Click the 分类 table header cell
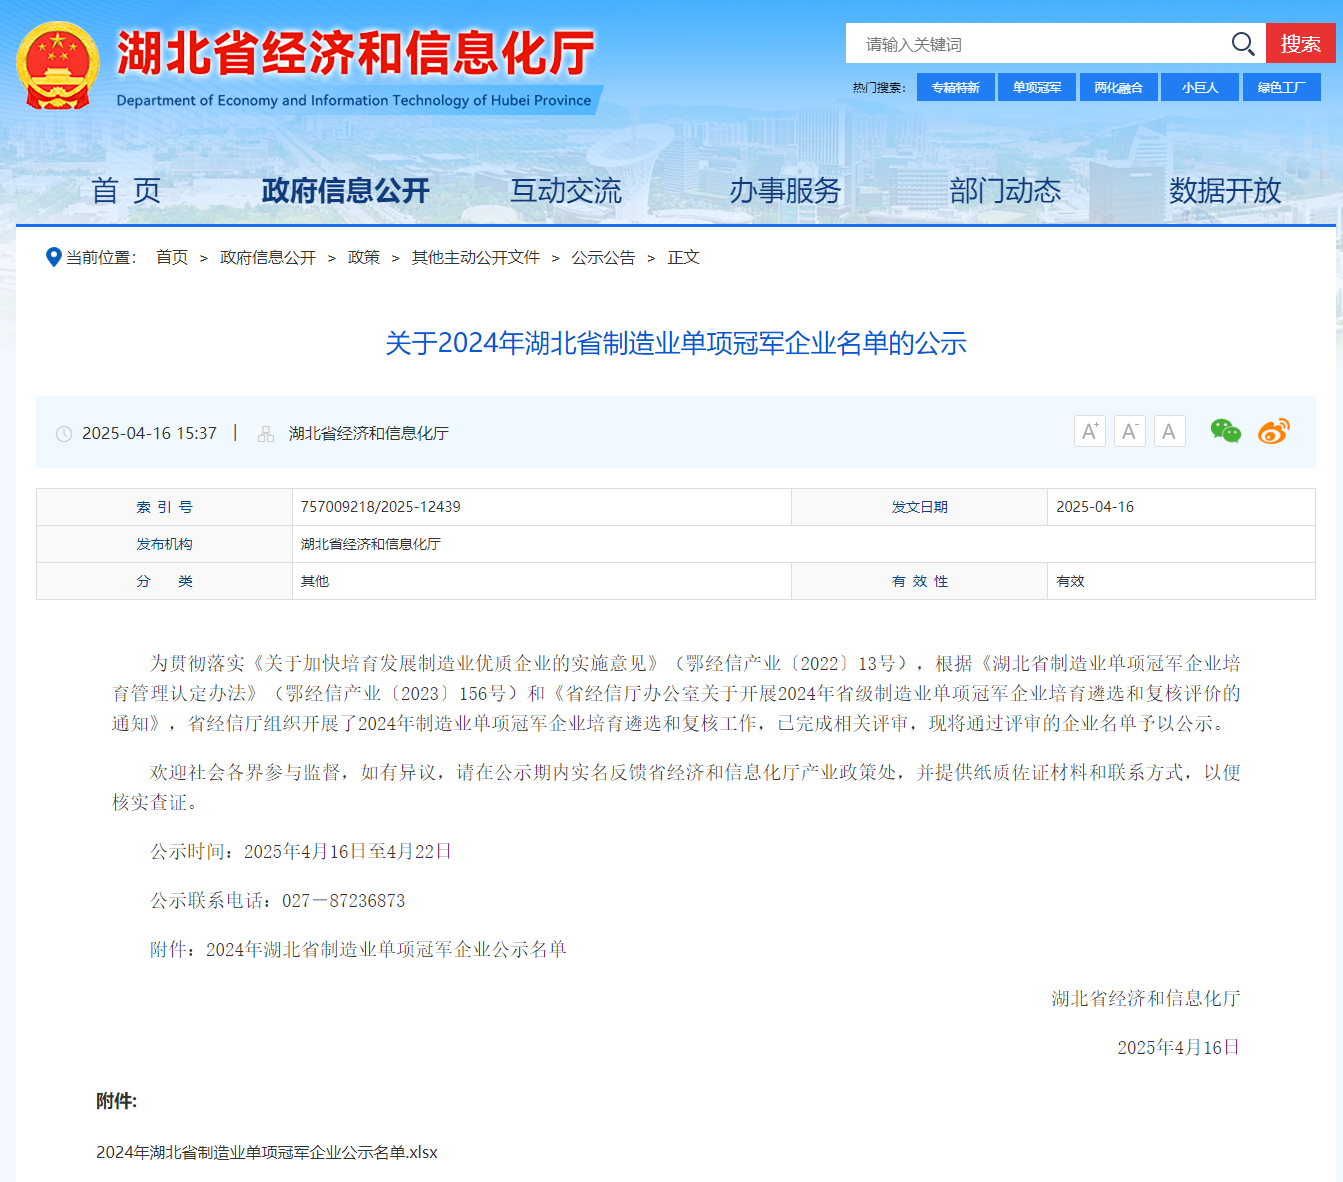 pyautogui.click(x=165, y=581)
